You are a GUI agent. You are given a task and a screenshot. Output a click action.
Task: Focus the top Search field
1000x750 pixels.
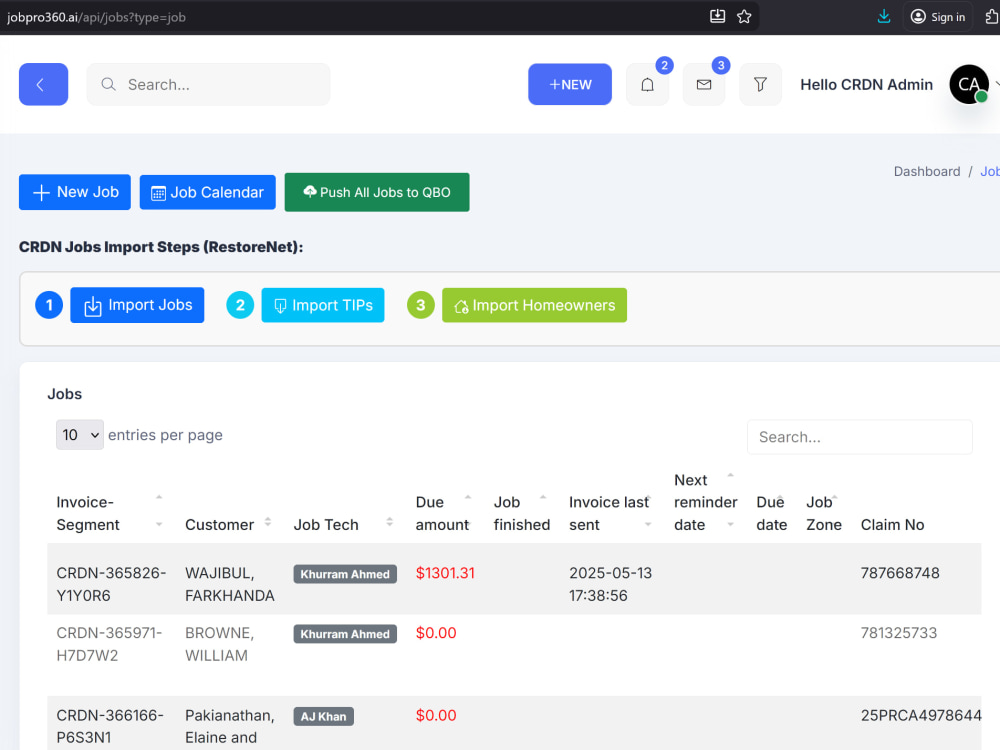click(209, 84)
